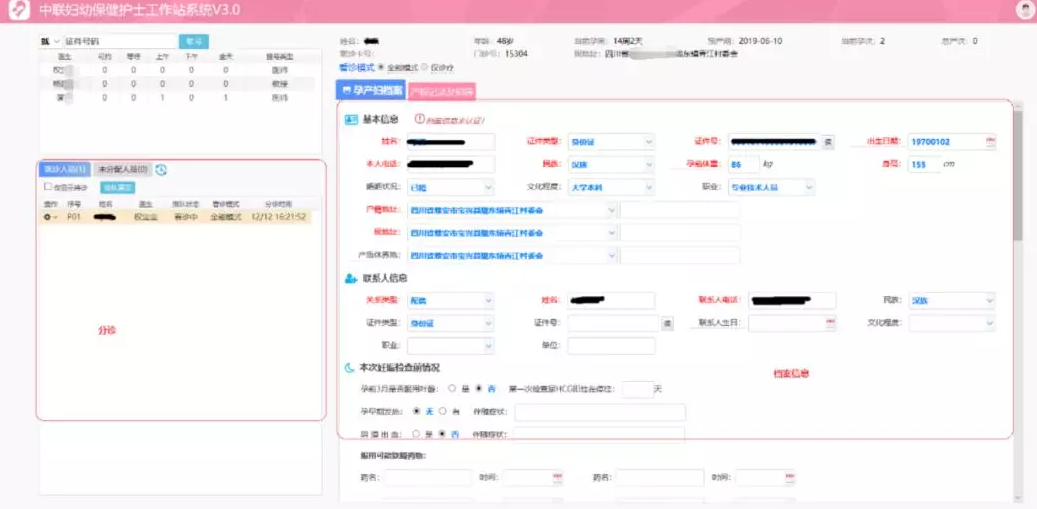The width and height of the screenshot is (1037, 509).
Task: Click the 12/12 16:21:52 time cell
Action: (x=278, y=217)
